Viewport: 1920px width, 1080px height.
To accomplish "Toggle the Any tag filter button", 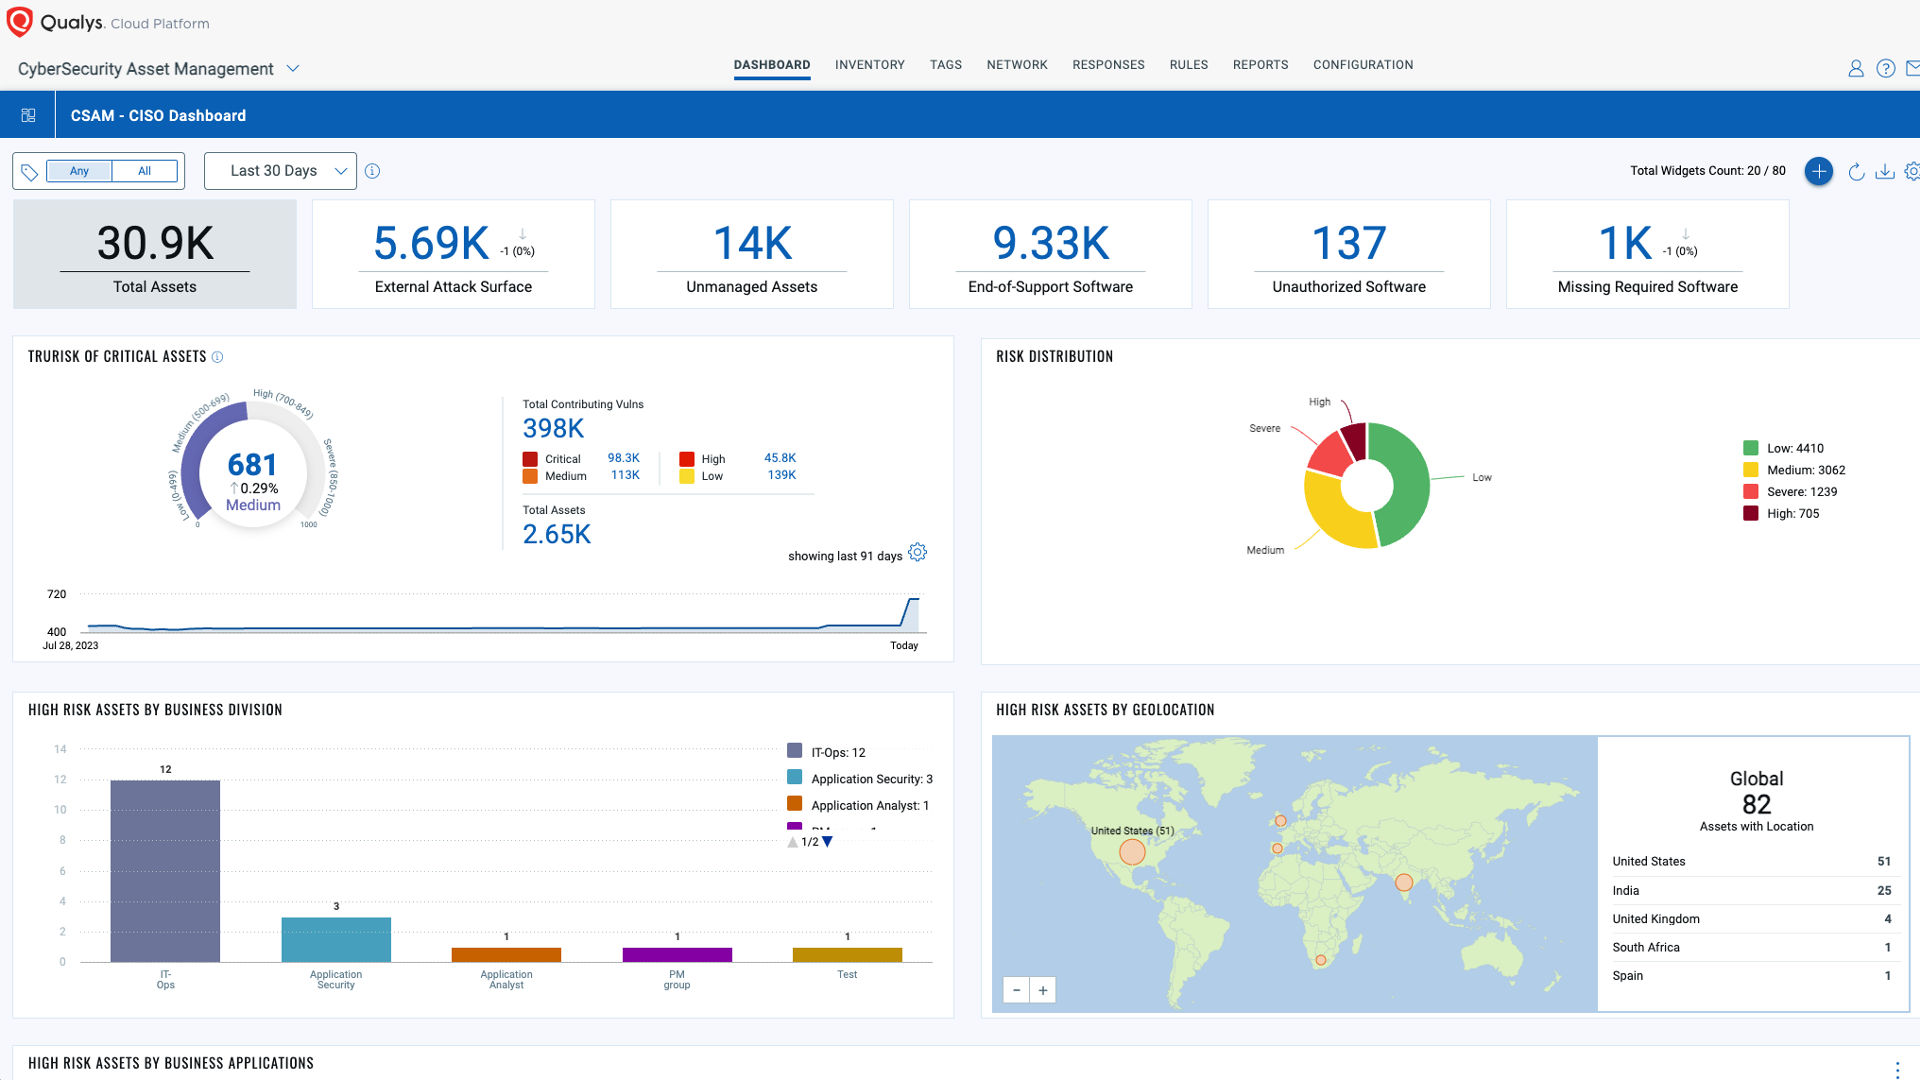I will pyautogui.click(x=79, y=170).
